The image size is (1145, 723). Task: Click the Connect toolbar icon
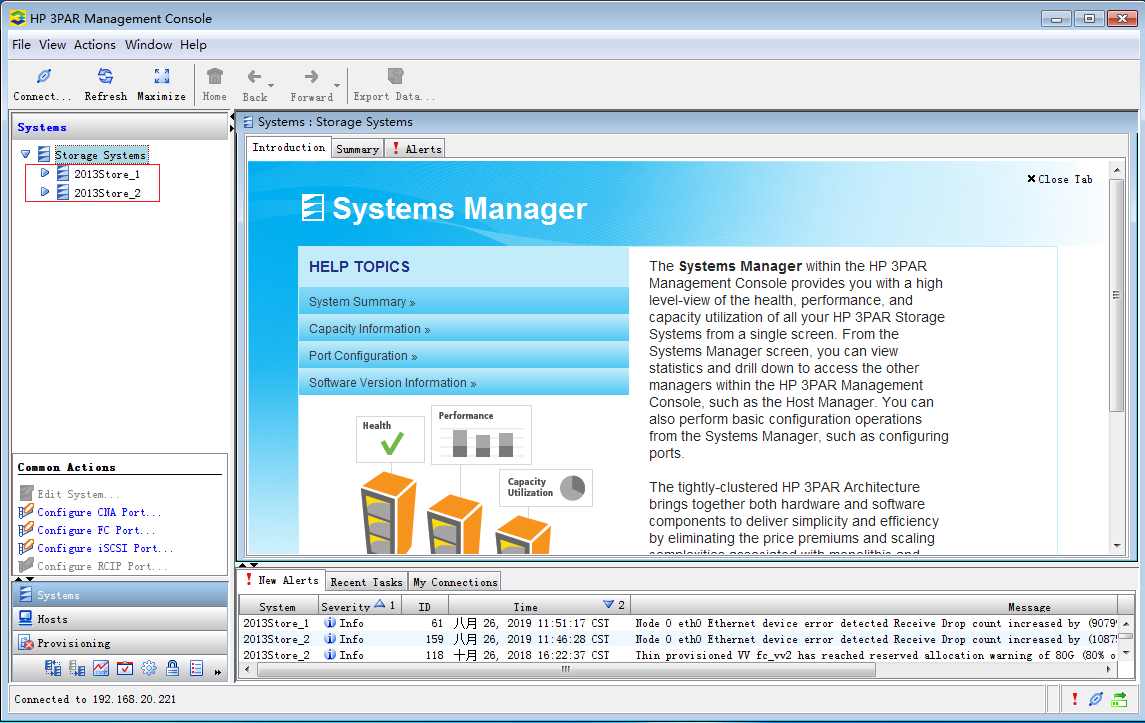click(x=42, y=84)
